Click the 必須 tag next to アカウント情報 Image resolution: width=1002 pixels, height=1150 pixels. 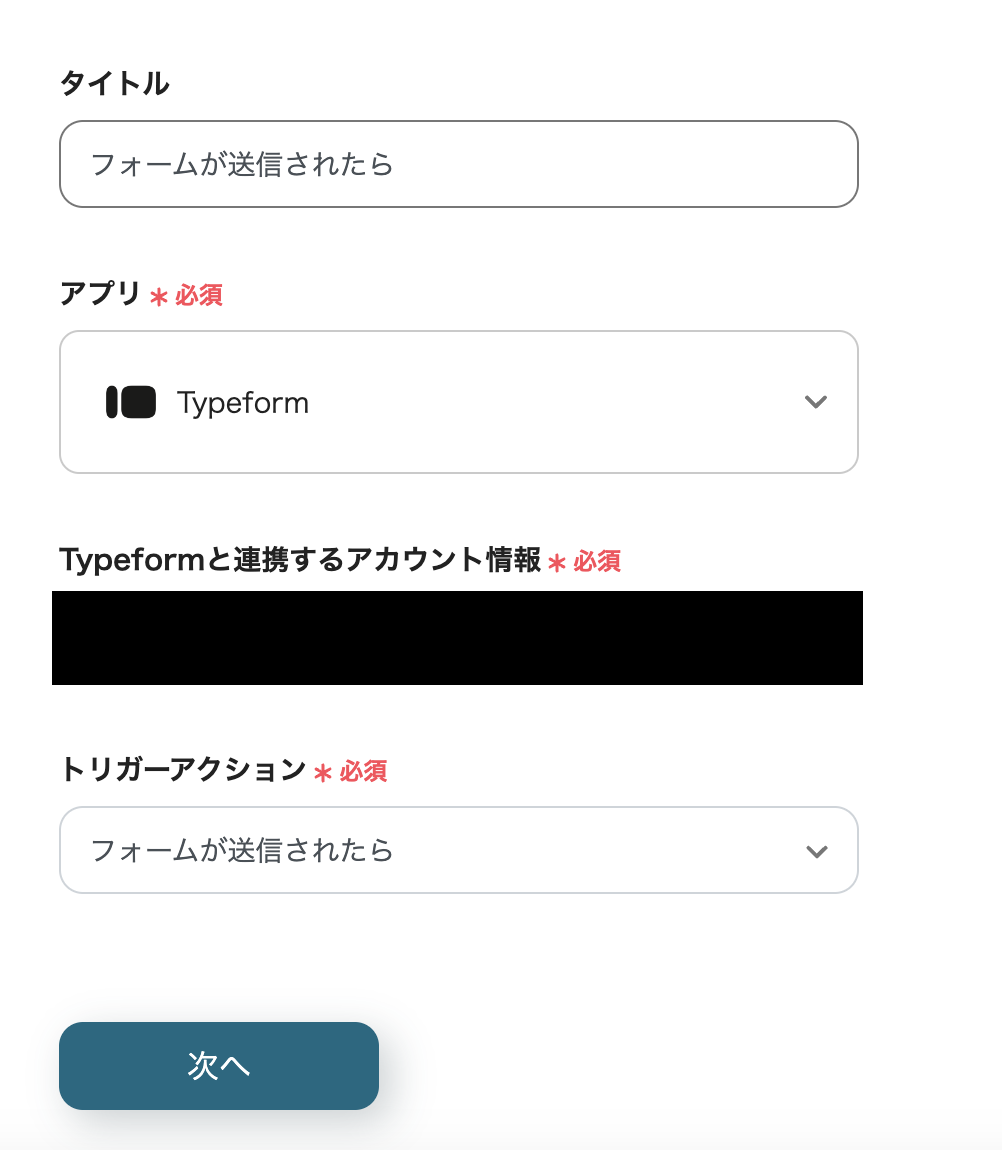pos(597,562)
